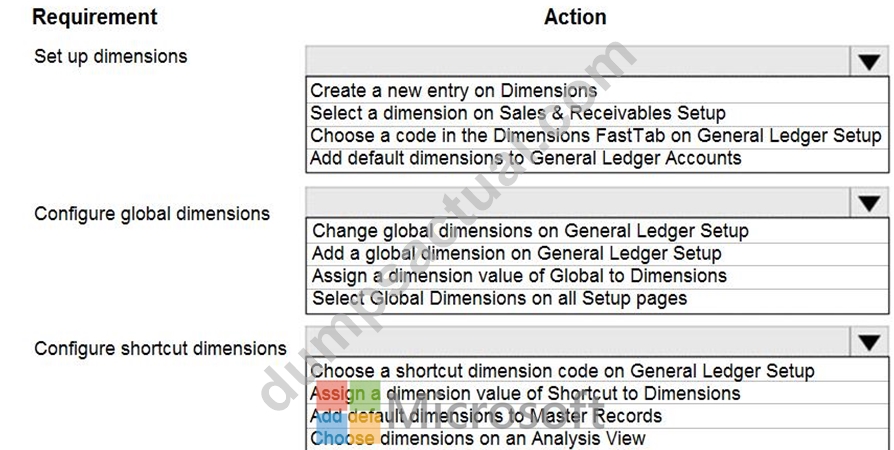Select Create a new entry on Dimensions

coord(597,90)
